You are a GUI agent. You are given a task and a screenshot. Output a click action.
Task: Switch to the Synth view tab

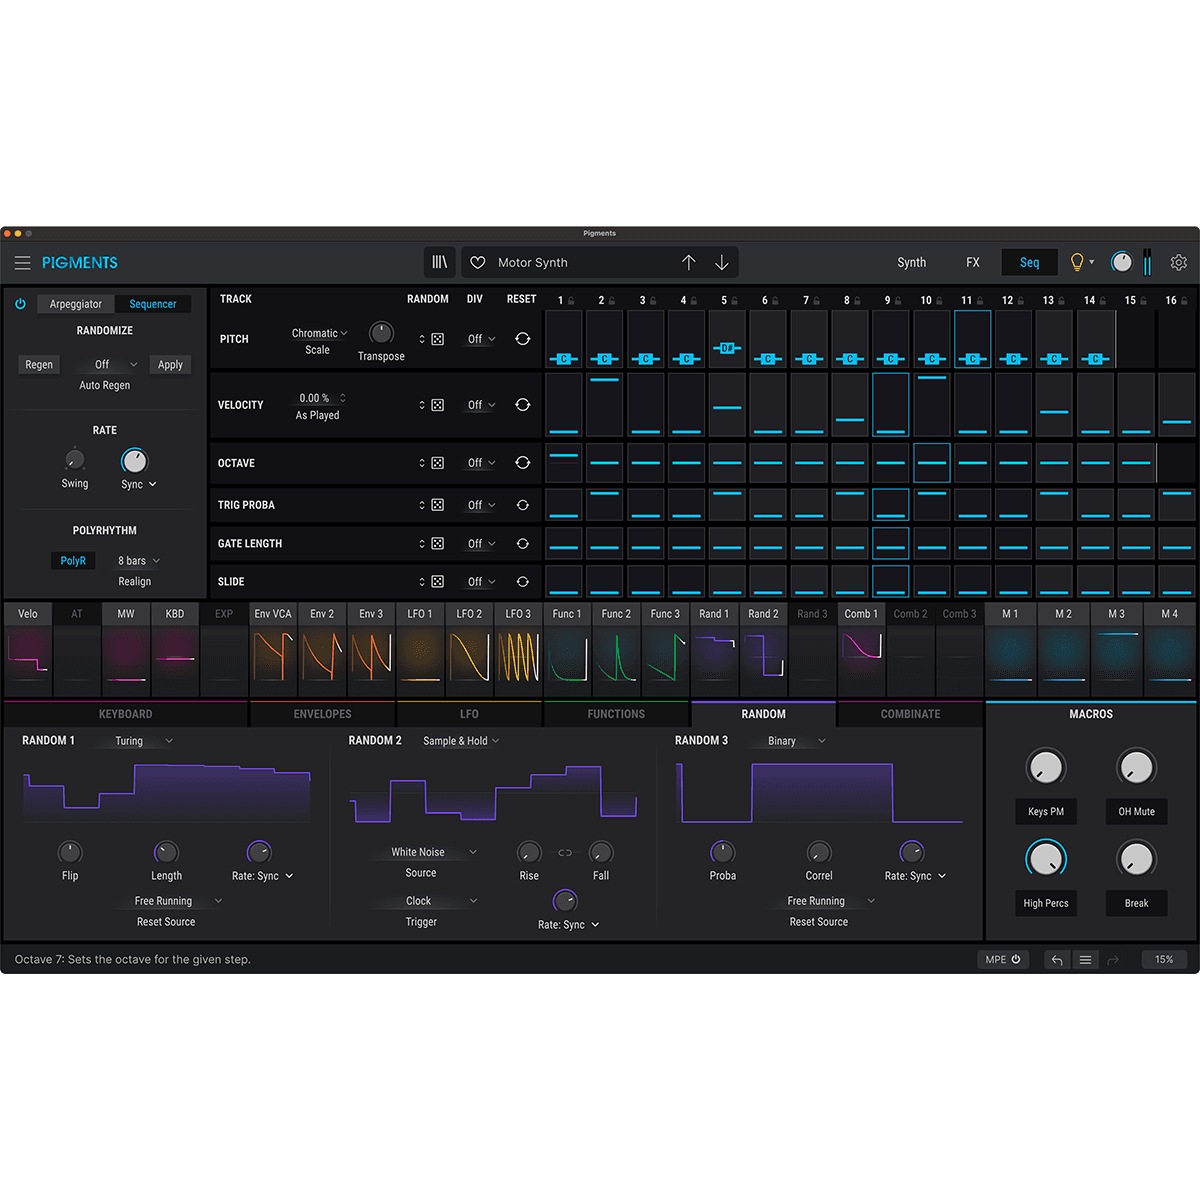point(911,263)
